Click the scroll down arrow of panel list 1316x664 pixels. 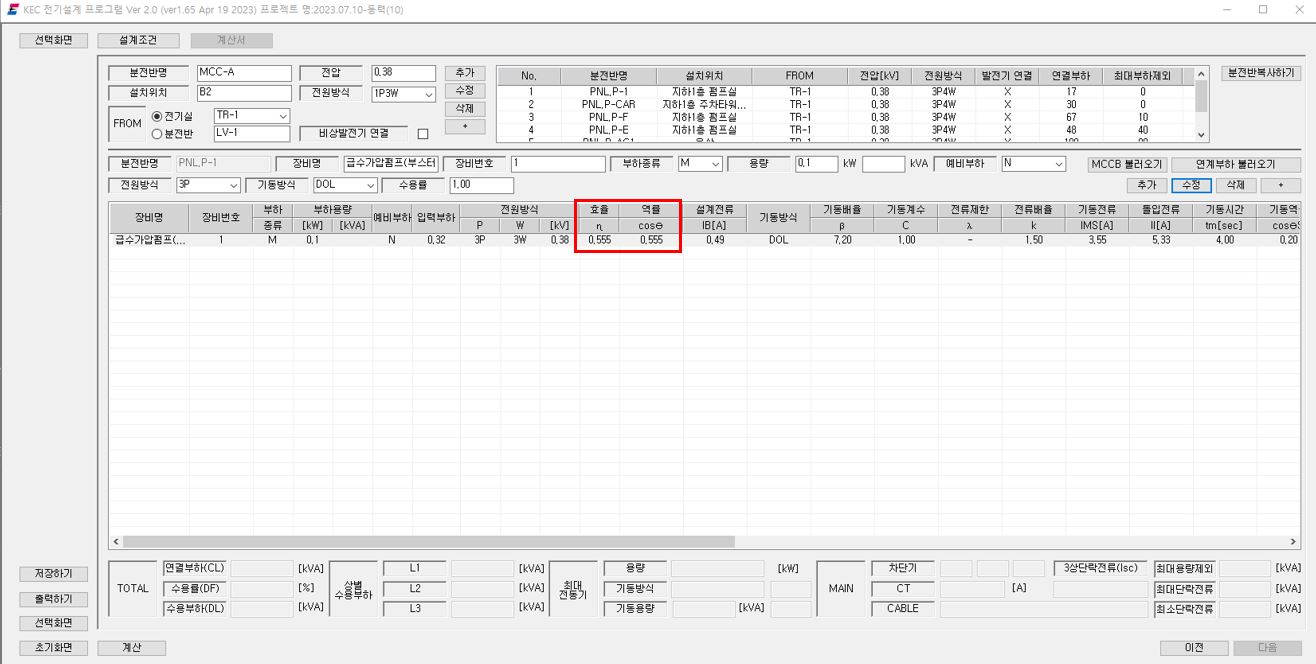tap(1201, 136)
